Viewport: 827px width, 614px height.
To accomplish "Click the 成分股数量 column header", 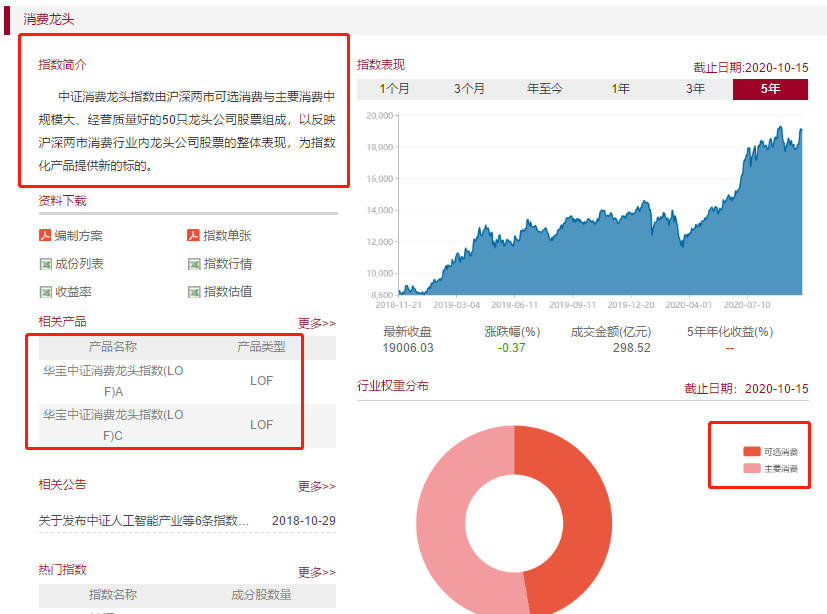I will [261, 594].
